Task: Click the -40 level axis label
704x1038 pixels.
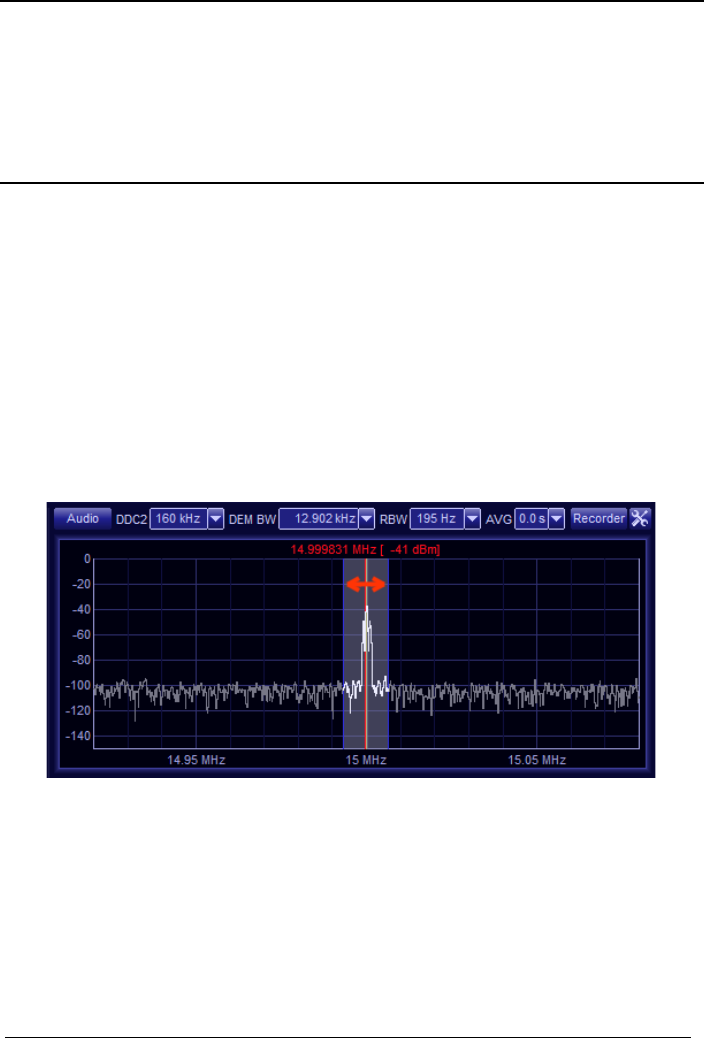Action: 81,609
